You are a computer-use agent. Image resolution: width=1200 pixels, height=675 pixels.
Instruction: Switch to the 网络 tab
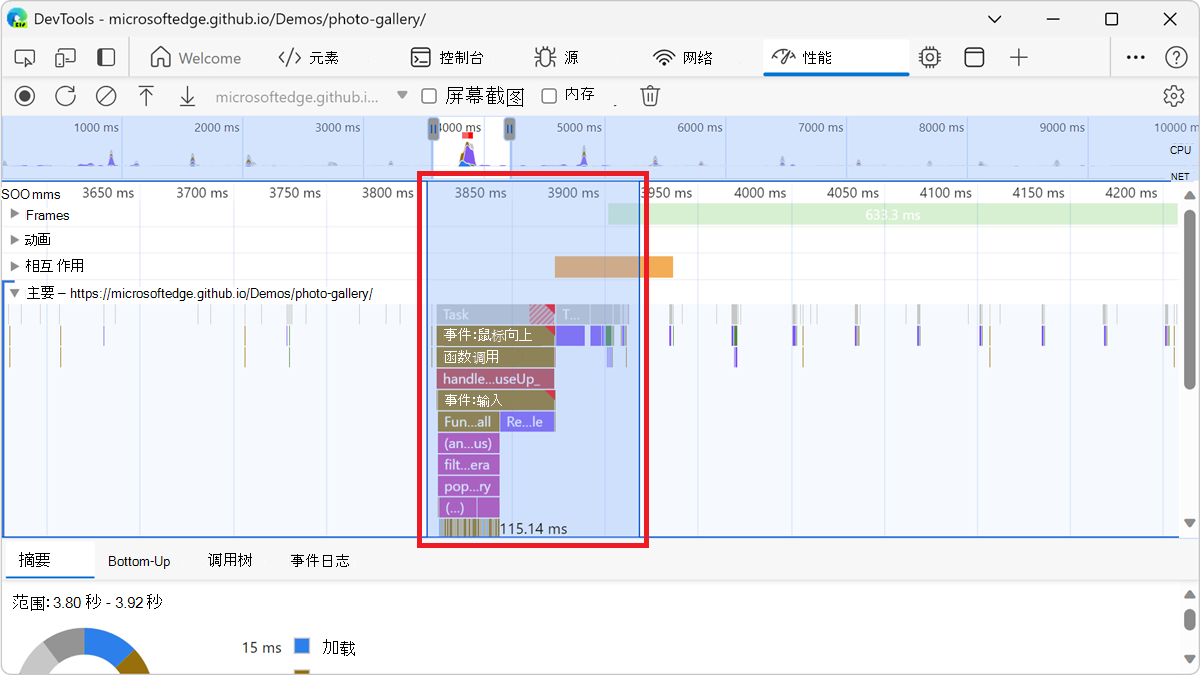point(683,58)
